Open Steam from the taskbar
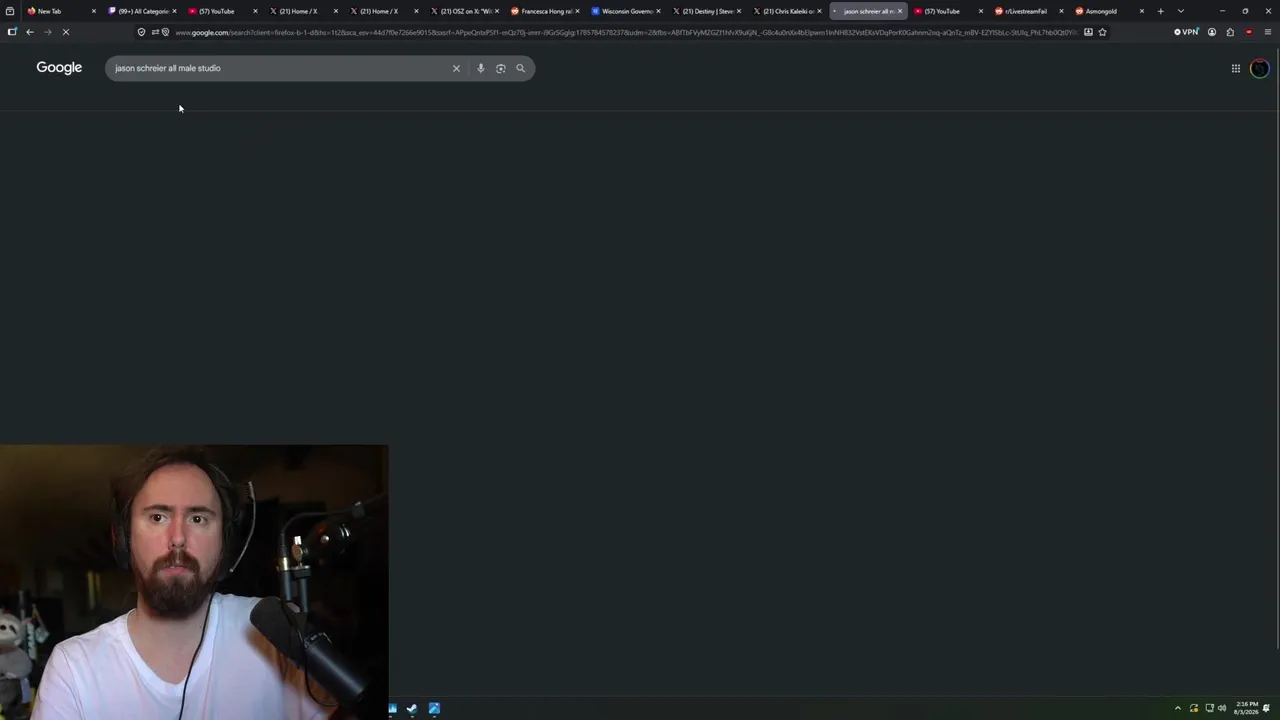The height and width of the screenshot is (720, 1280). coord(412,709)
